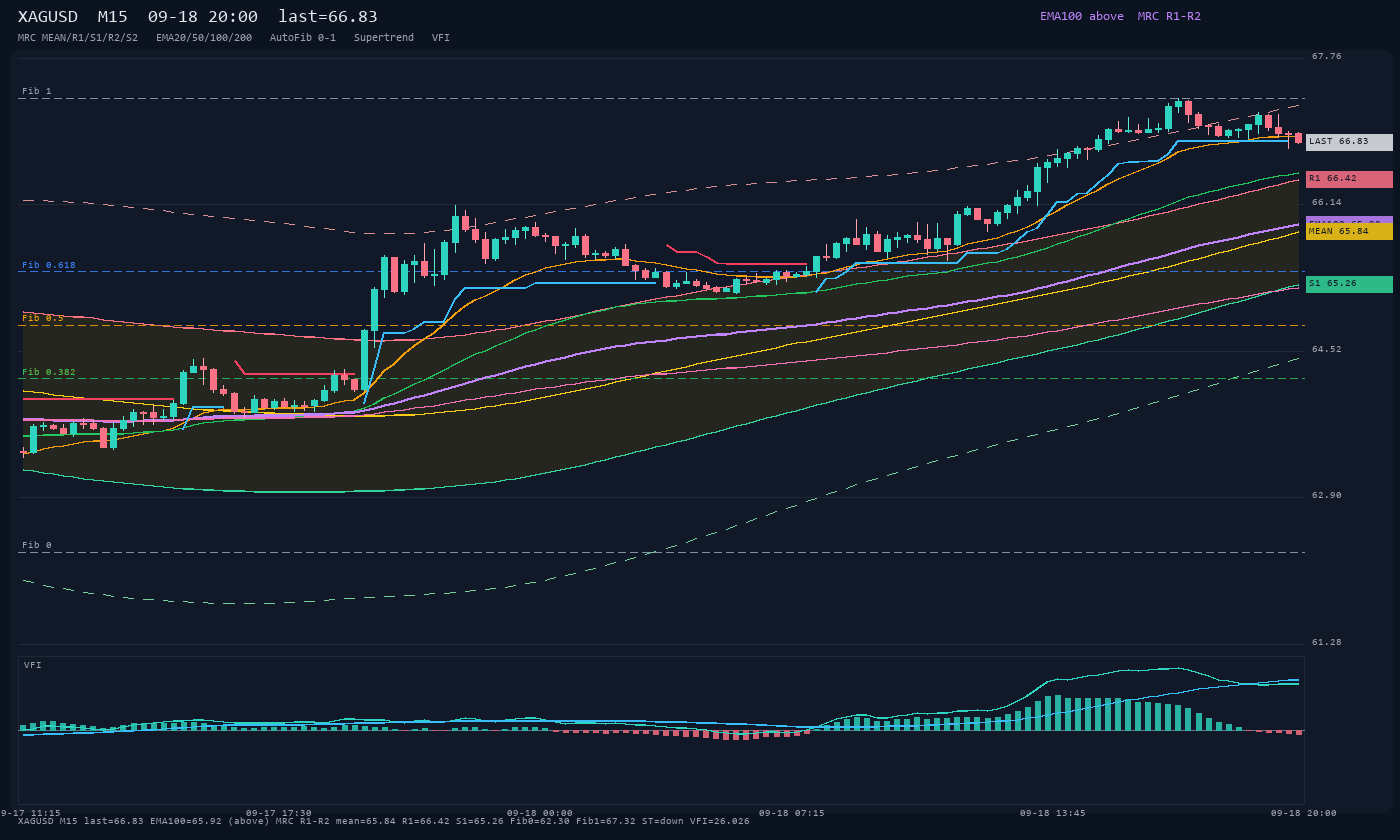
Task: Click the M15 timeframe in the title
Action: 113,17
